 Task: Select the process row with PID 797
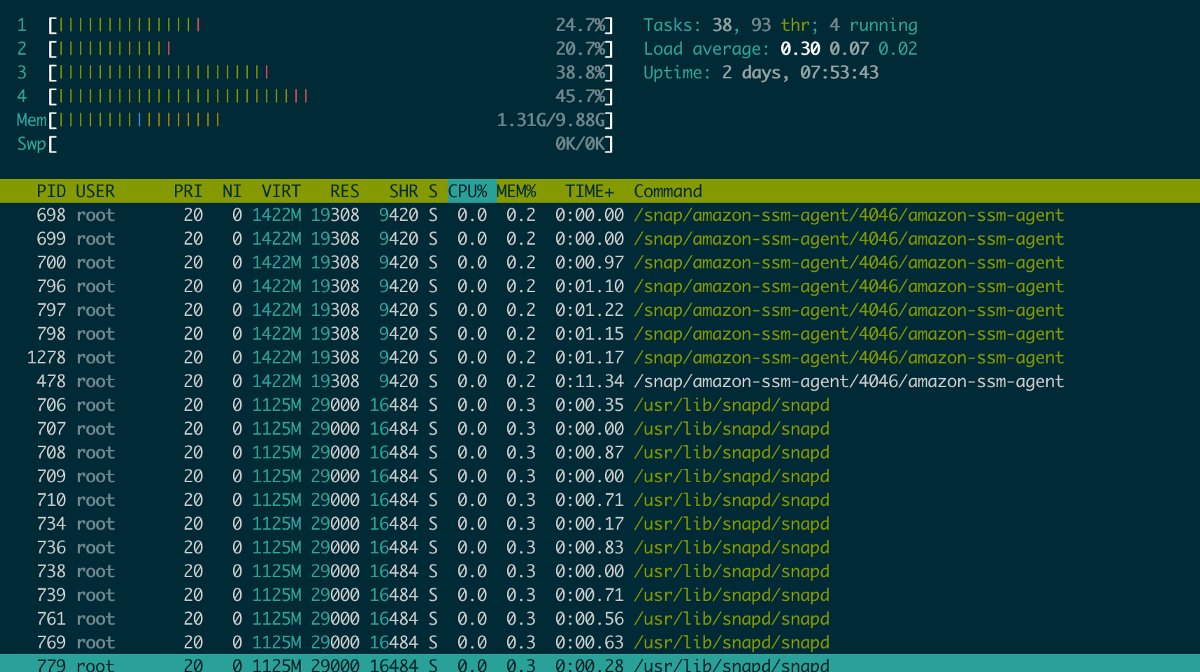pos(600,310)
